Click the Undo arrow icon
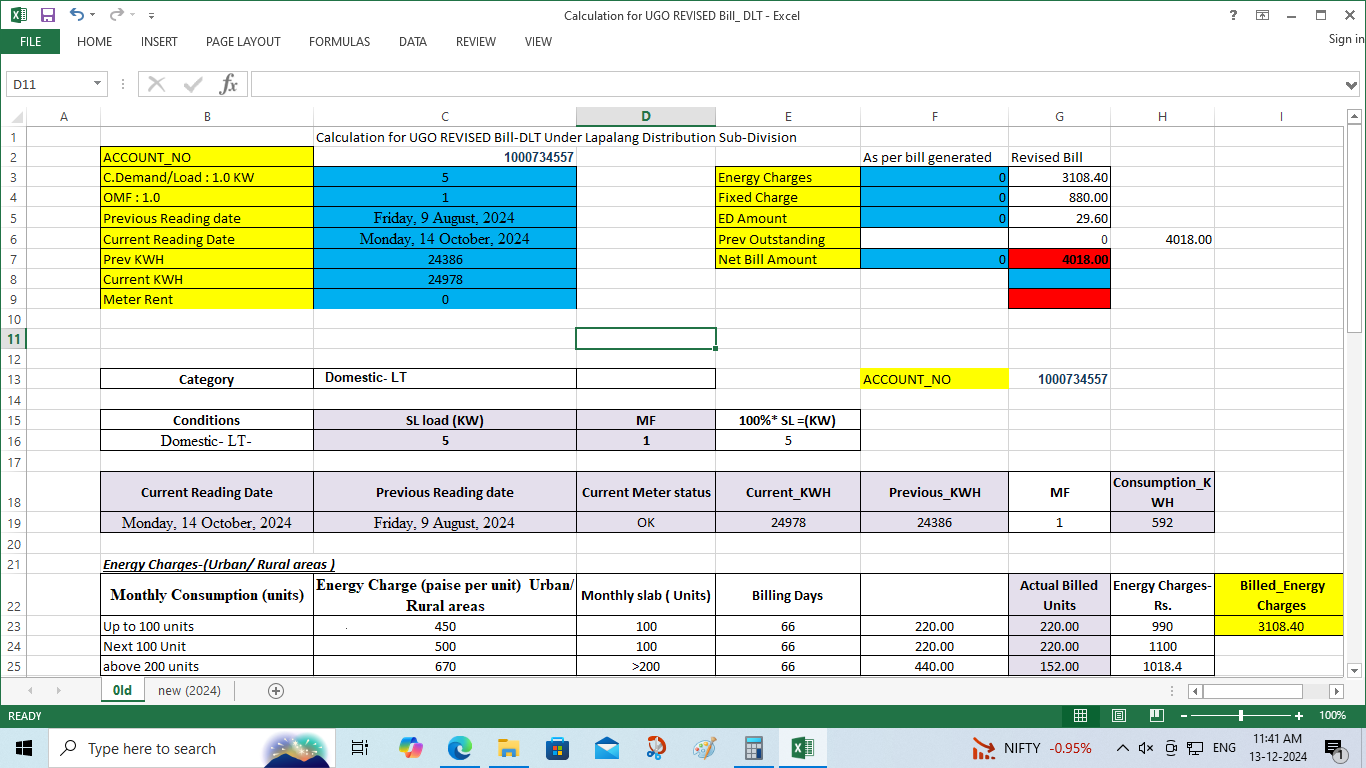The image size is (1366, 768). 76,15
